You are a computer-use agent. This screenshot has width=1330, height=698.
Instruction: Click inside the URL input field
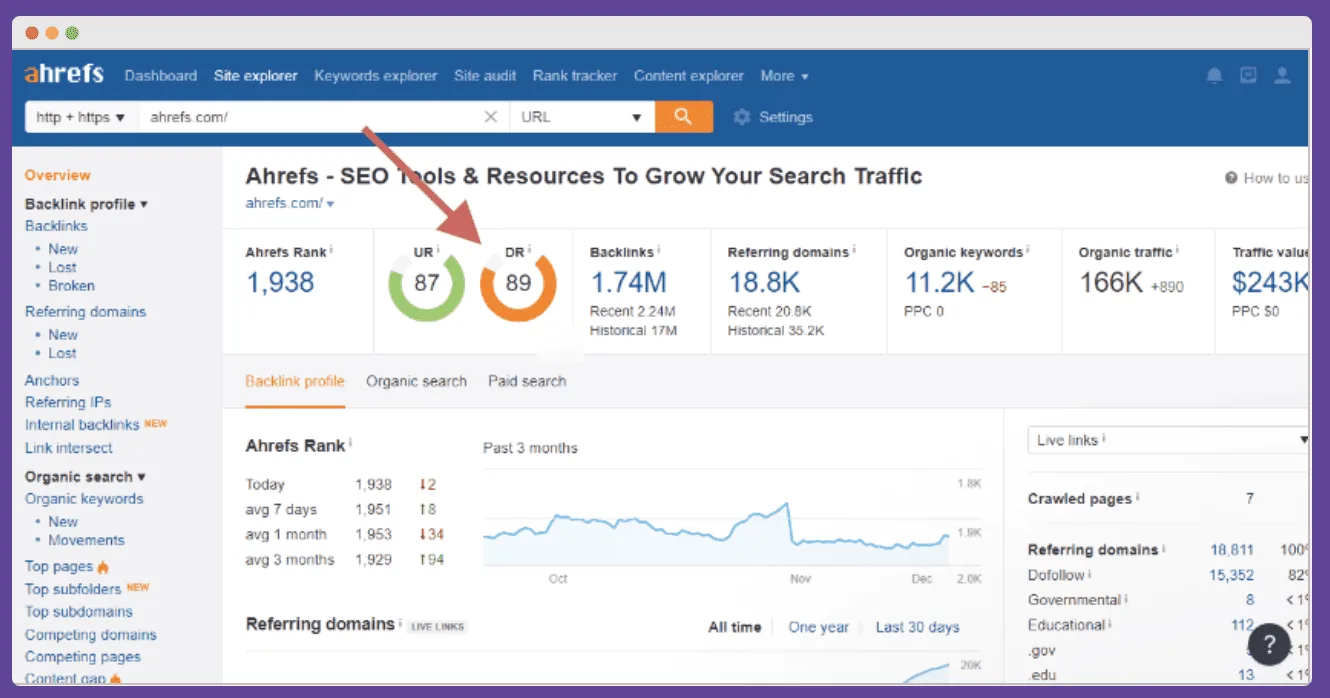pyautogui.click(x=300, y=116)
